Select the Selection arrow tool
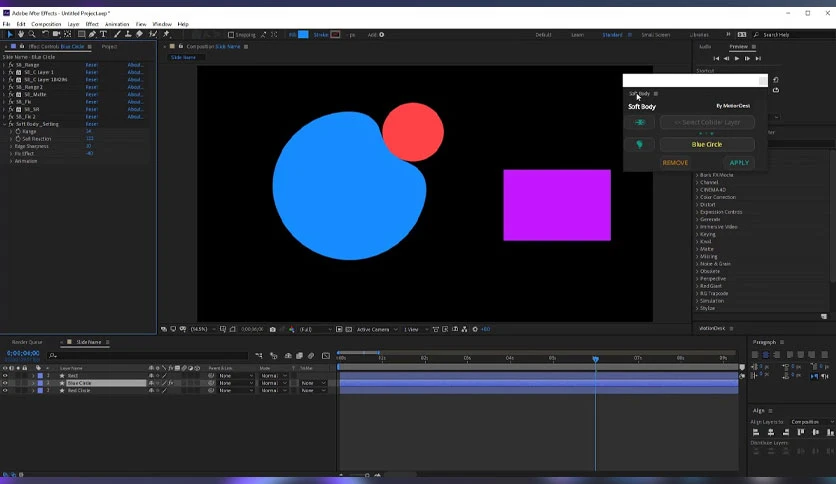This screenshot has height=484, width=836. 10,34
